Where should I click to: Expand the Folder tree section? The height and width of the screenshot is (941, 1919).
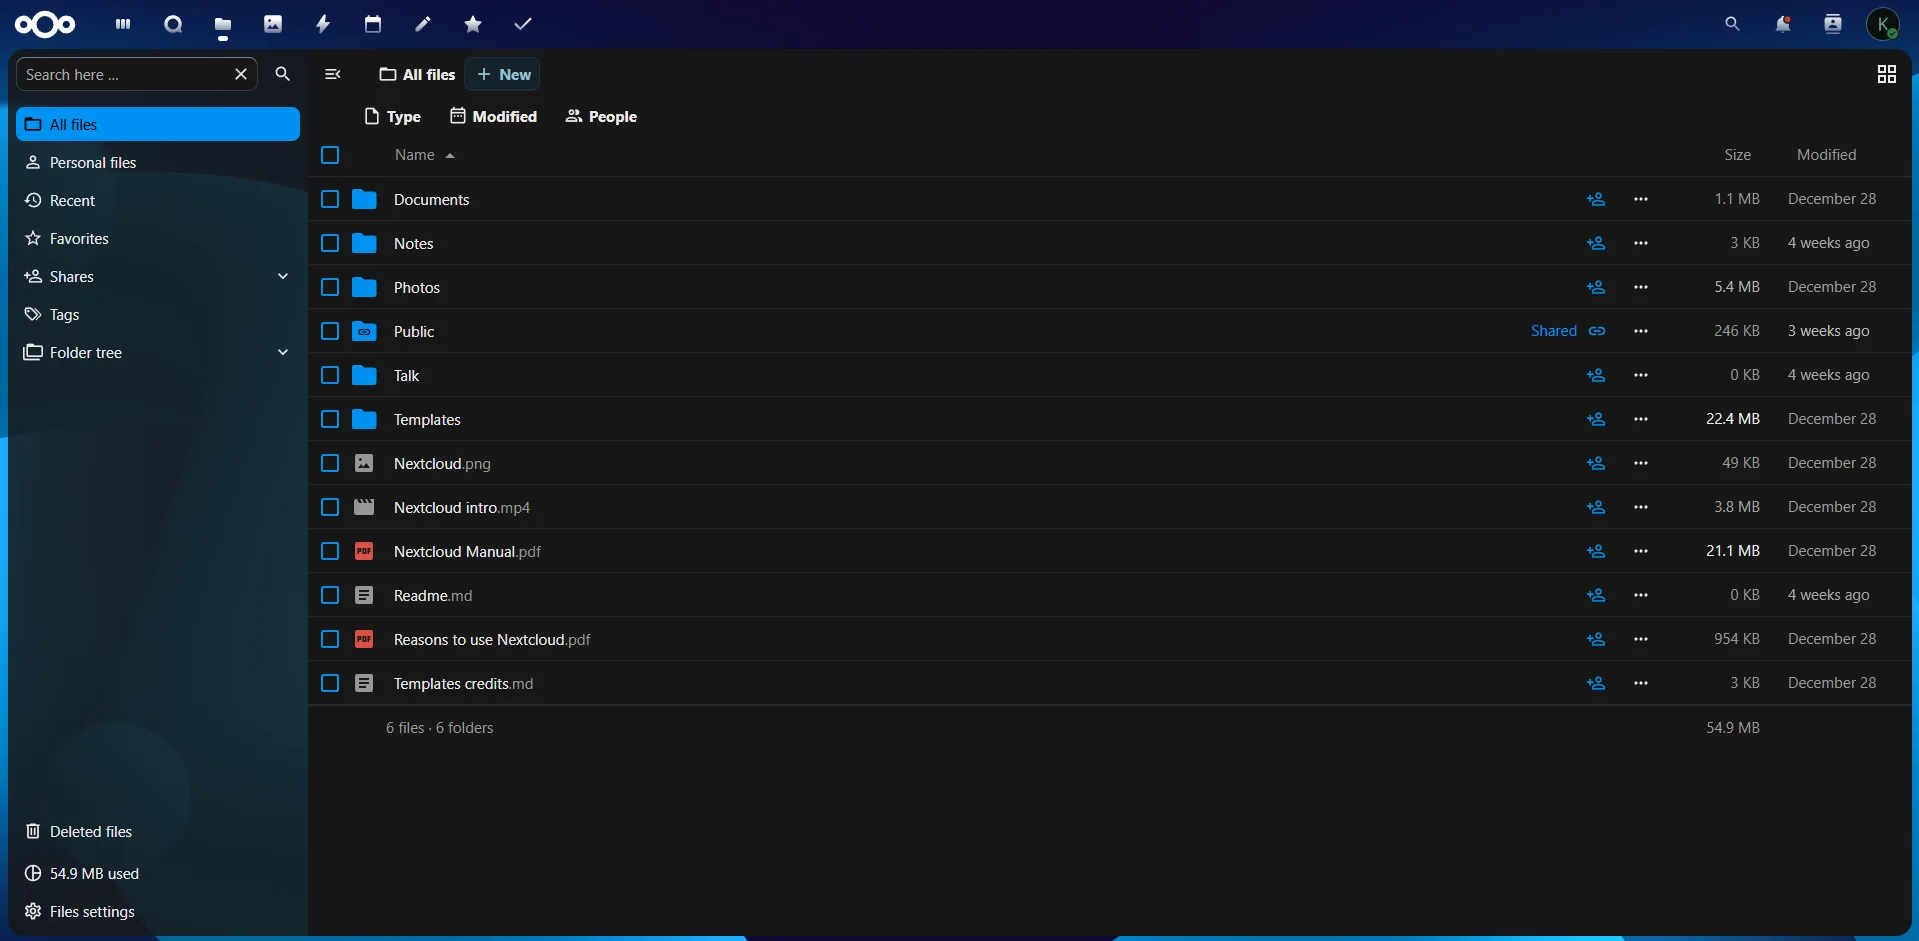[x=283, y=352]
